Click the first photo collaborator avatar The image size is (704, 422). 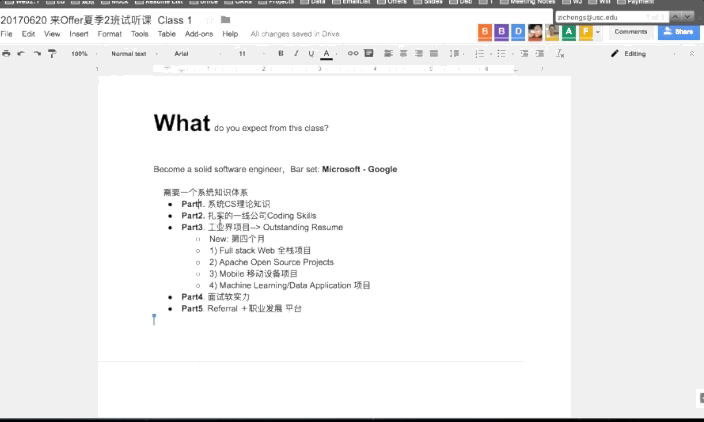pos(535,32)
